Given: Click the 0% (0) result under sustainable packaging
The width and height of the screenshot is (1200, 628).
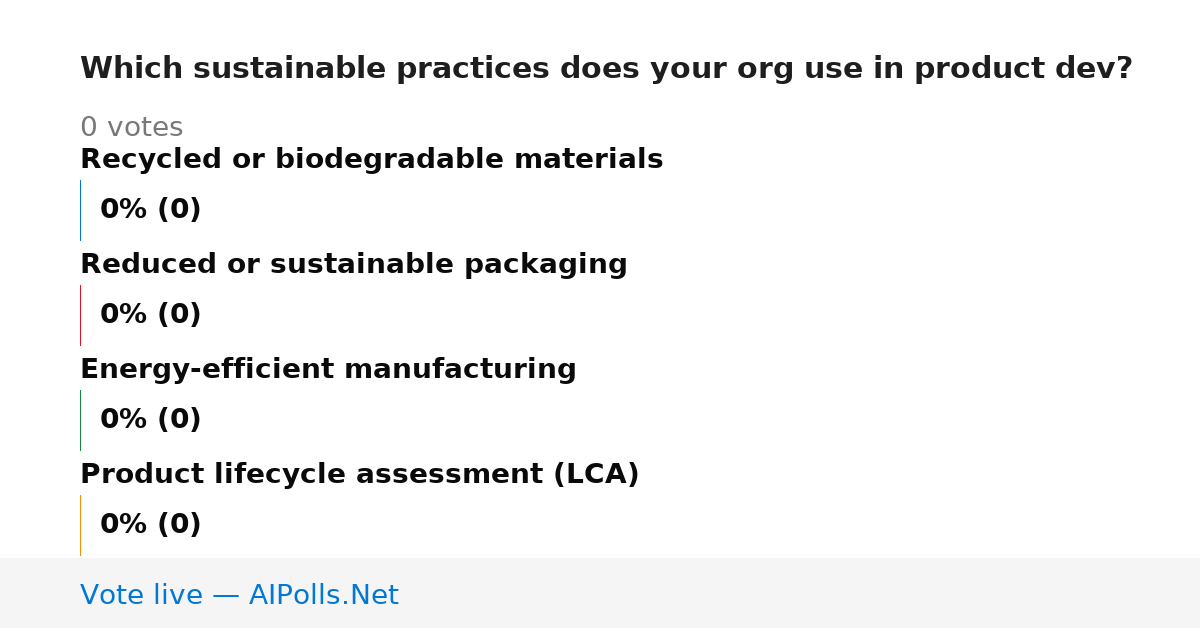Looking at the screenshot, I should click(x=150, y=315).
